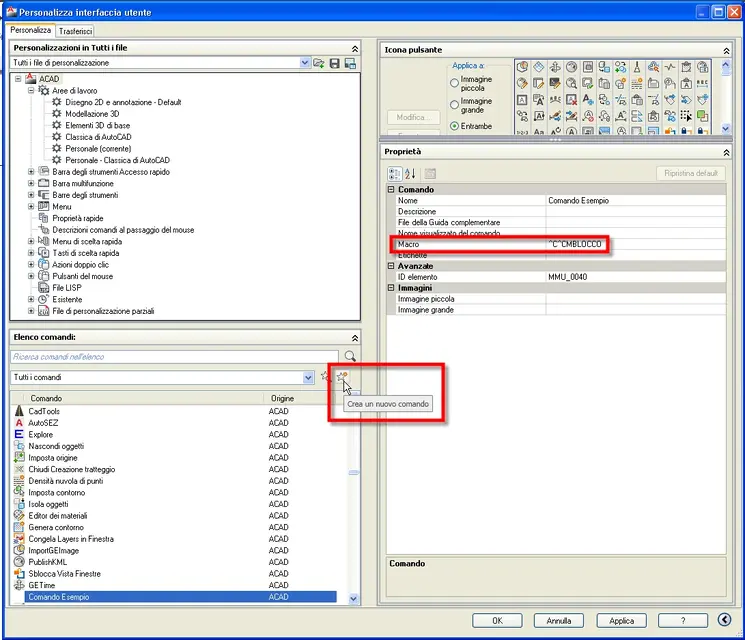The width and height of the screenshot is (745, 640).
Task: Pick the overlapping green squares icon
Action: pos(702,116)
